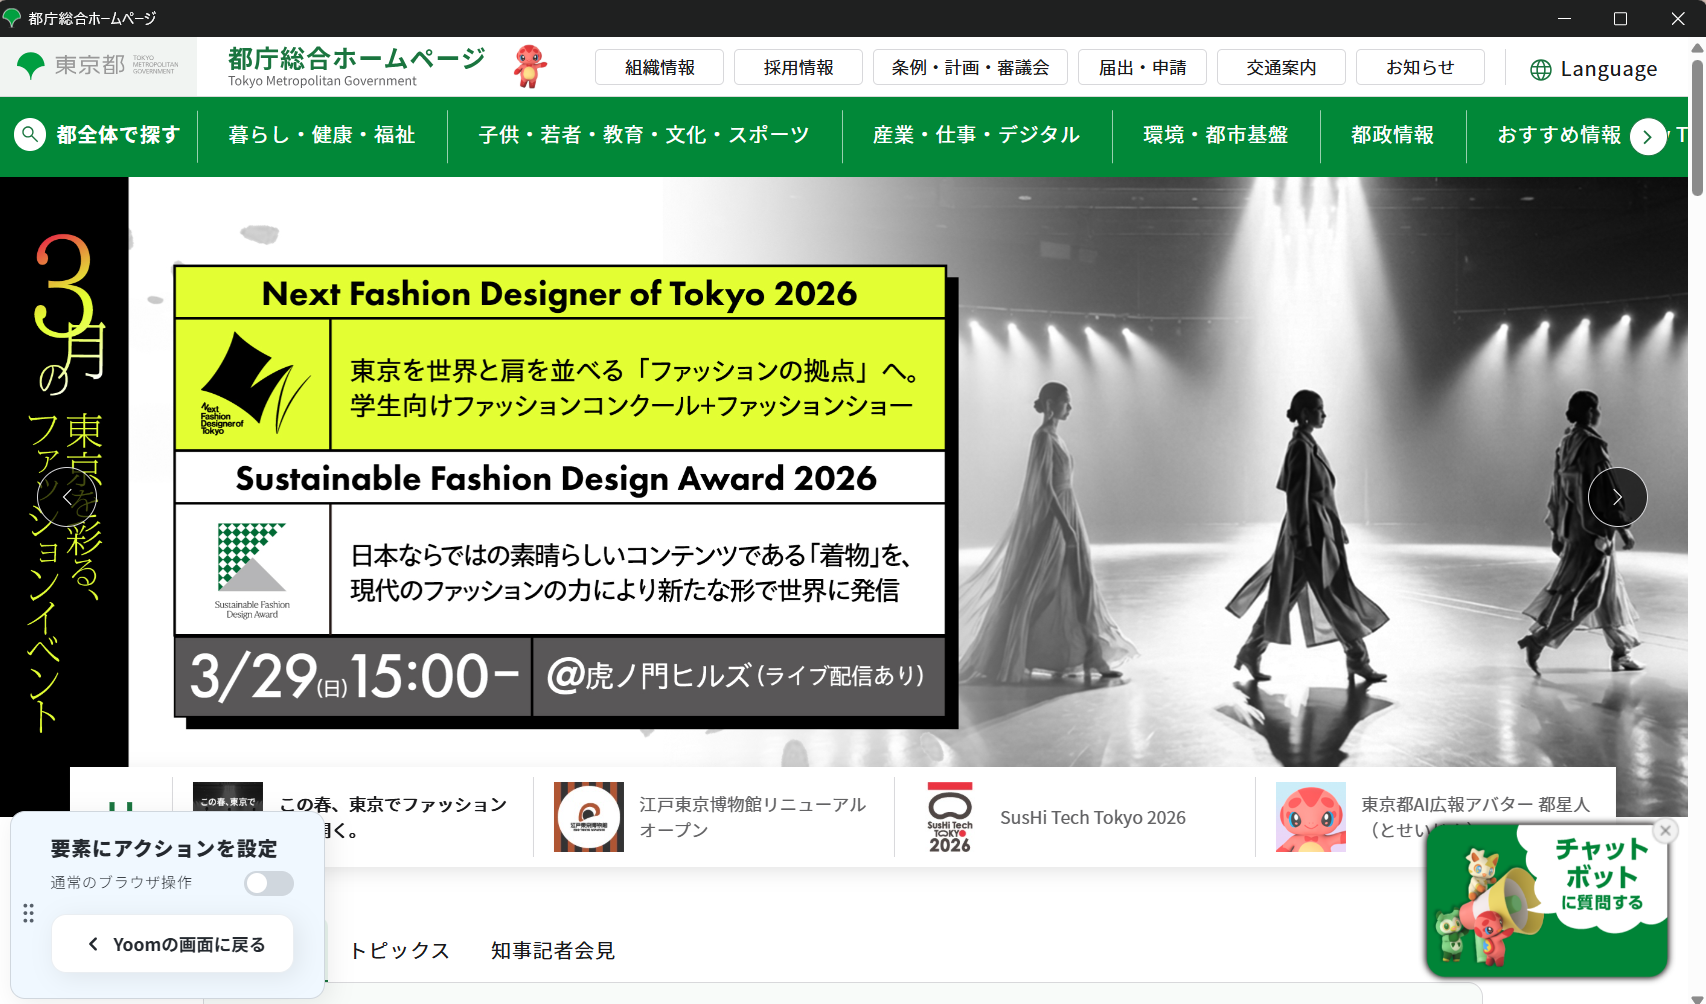
Task: Pause the slideshow using the green pause button
Action: [x=121, y=808]
